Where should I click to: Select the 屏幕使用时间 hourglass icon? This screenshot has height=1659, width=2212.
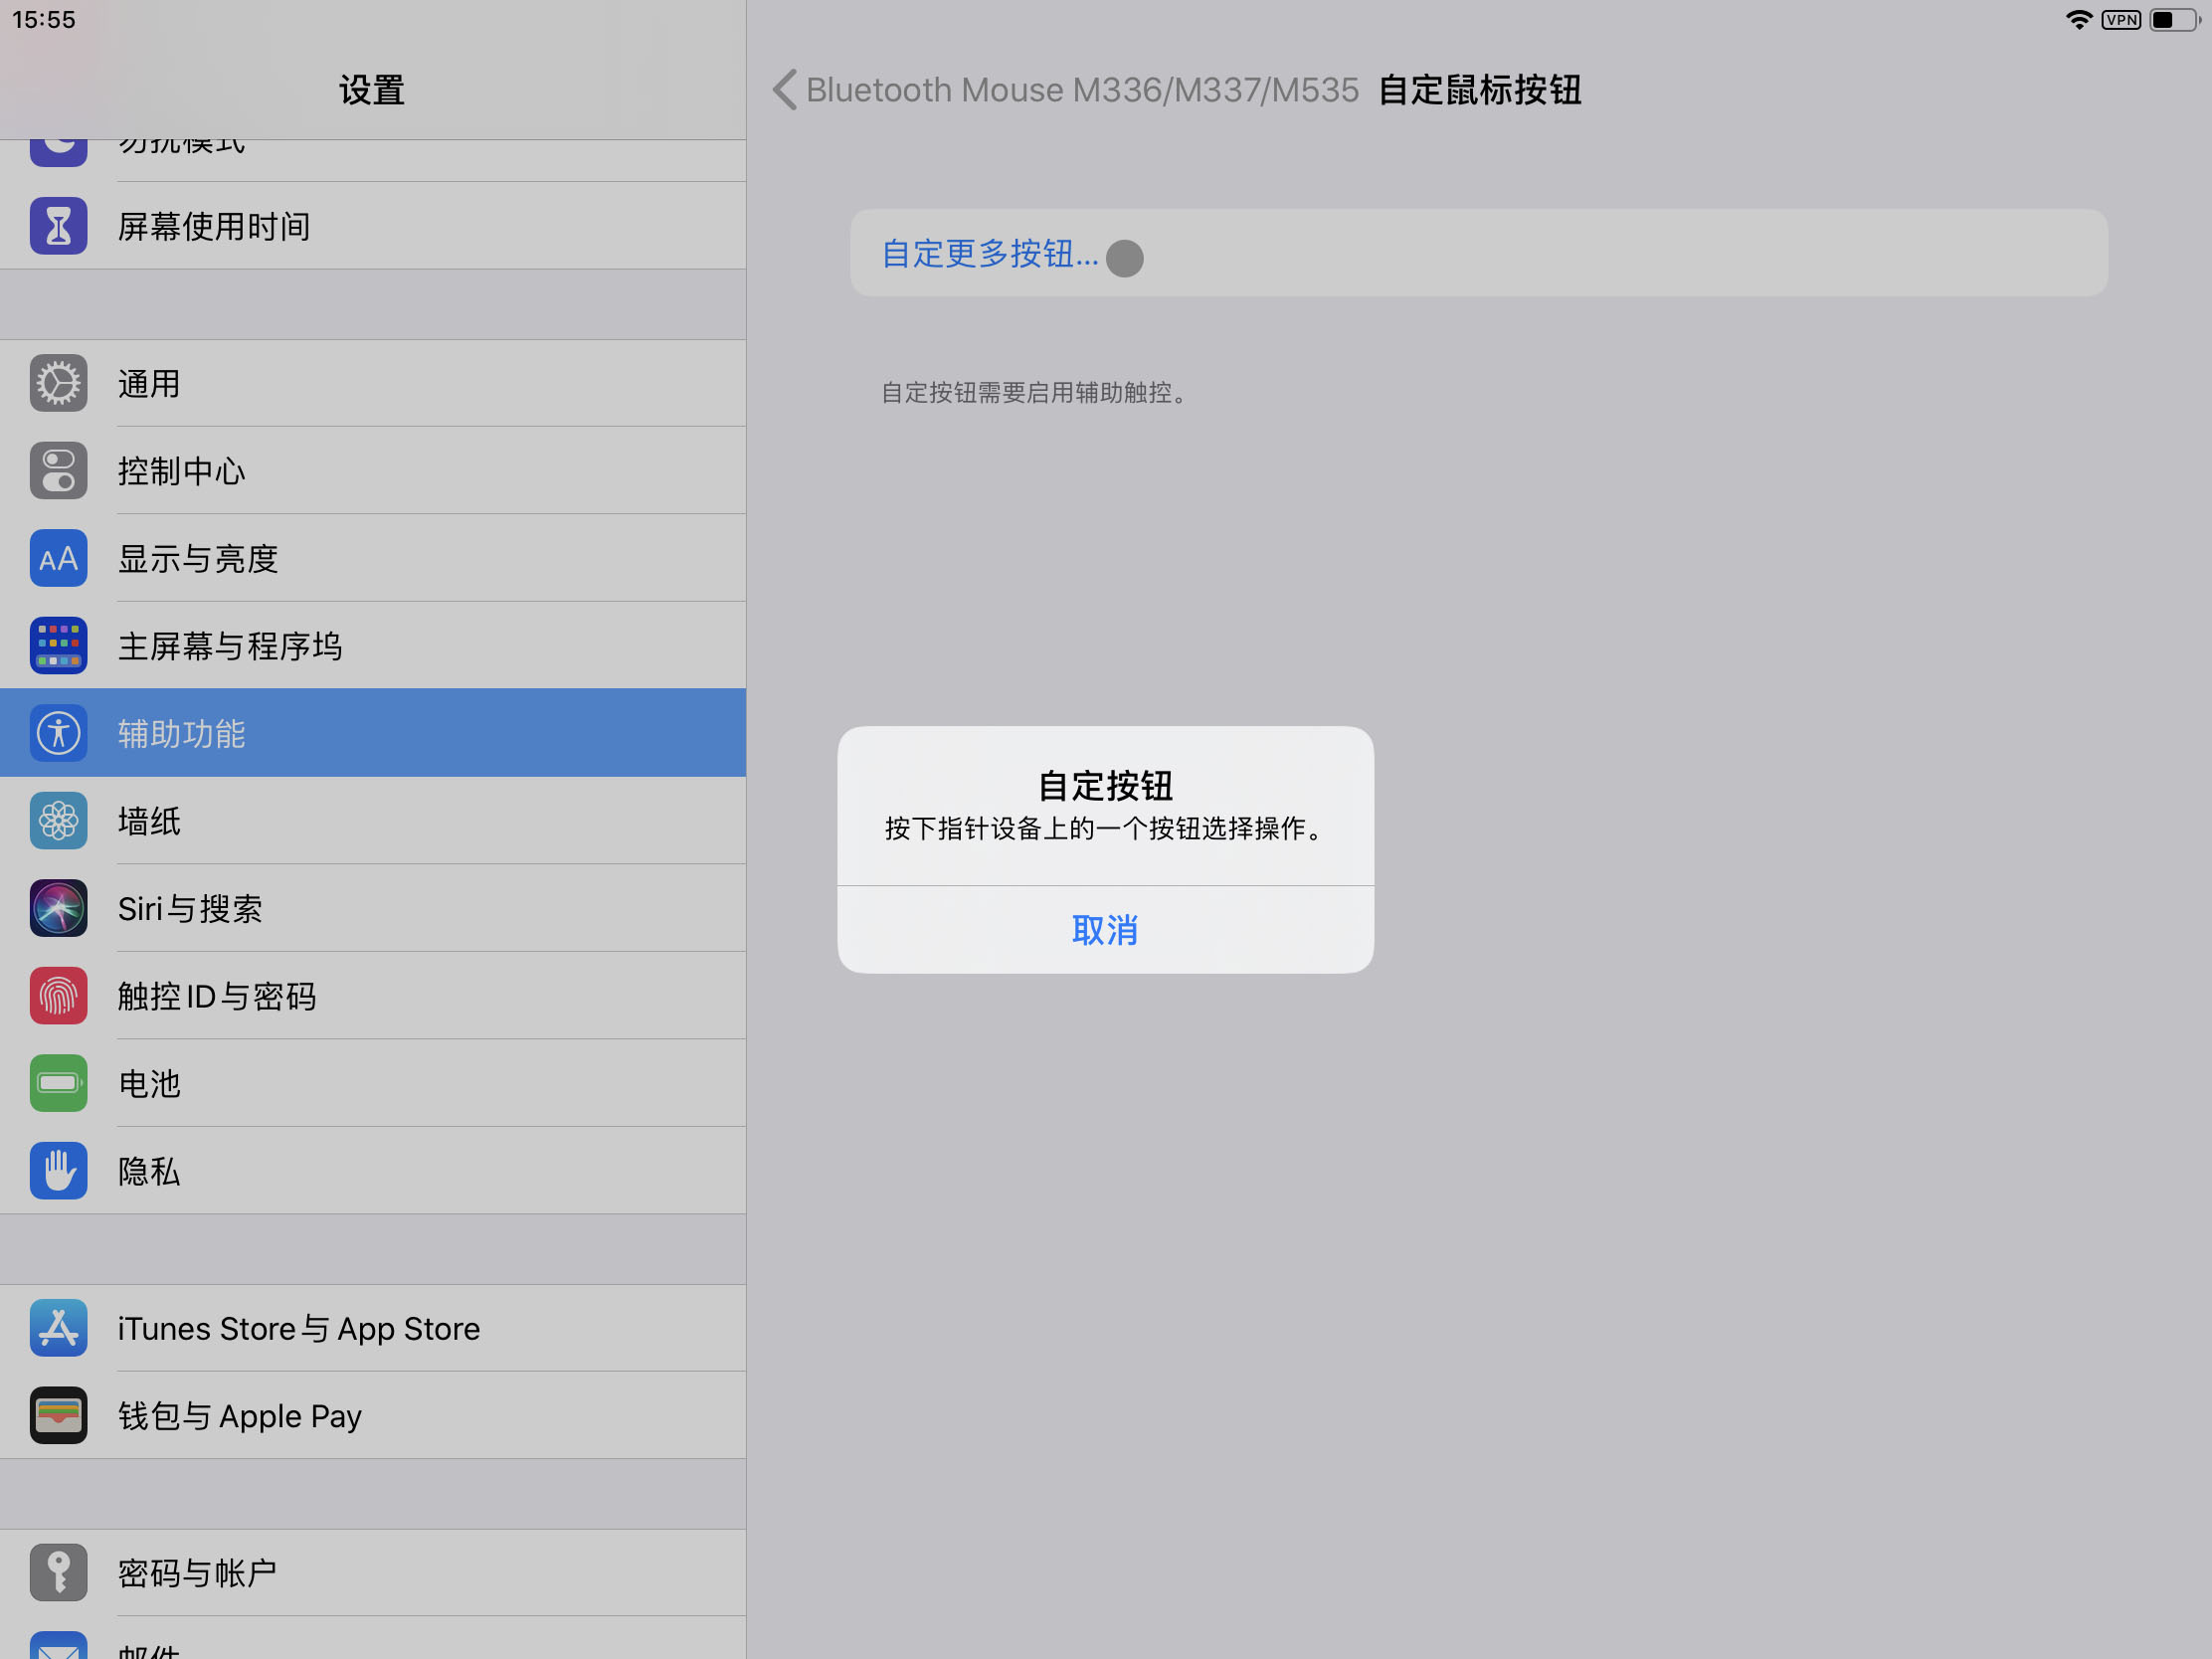click(x=58, y=226)
